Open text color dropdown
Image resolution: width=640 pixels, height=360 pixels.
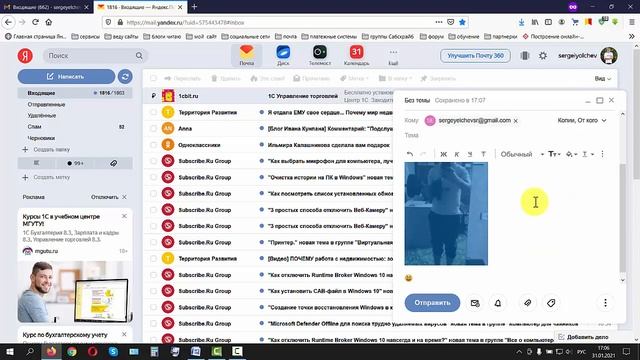pyautogui.click(x=571, y=154)
